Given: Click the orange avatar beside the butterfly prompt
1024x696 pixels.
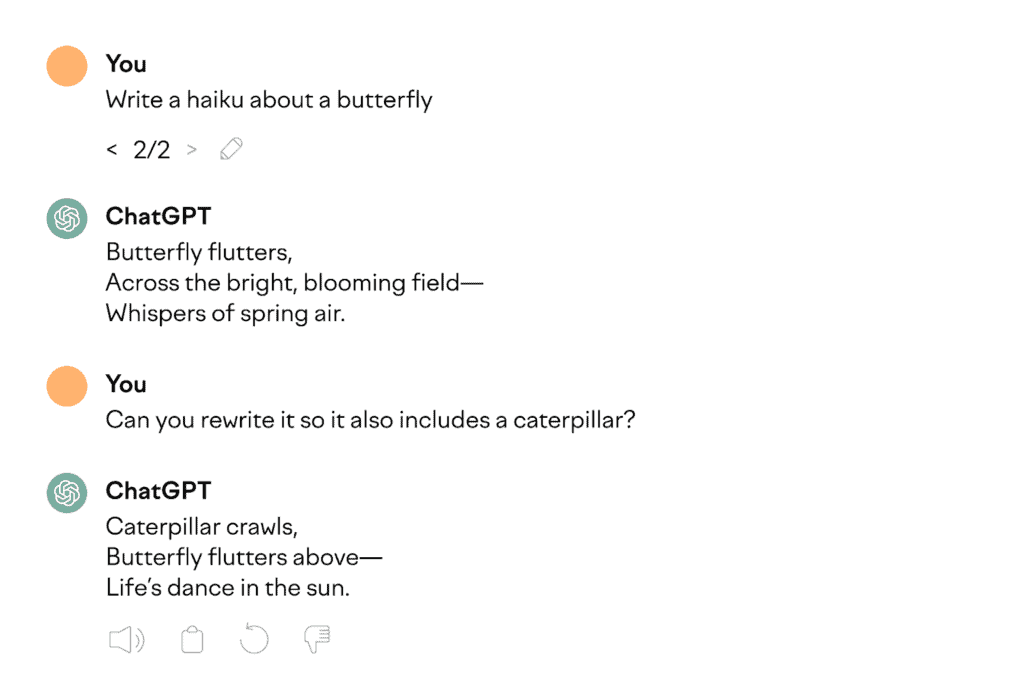Looking at the screenshot, I should coord(67,66).
